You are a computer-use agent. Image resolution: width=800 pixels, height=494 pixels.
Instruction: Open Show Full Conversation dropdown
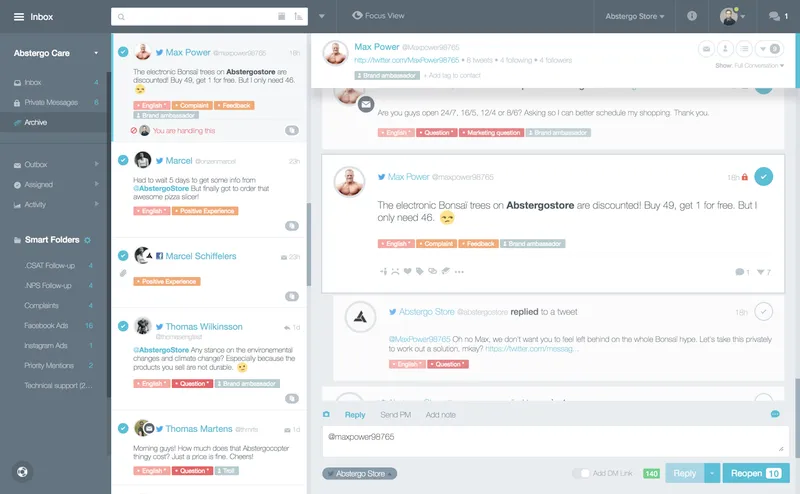point(750,66)
